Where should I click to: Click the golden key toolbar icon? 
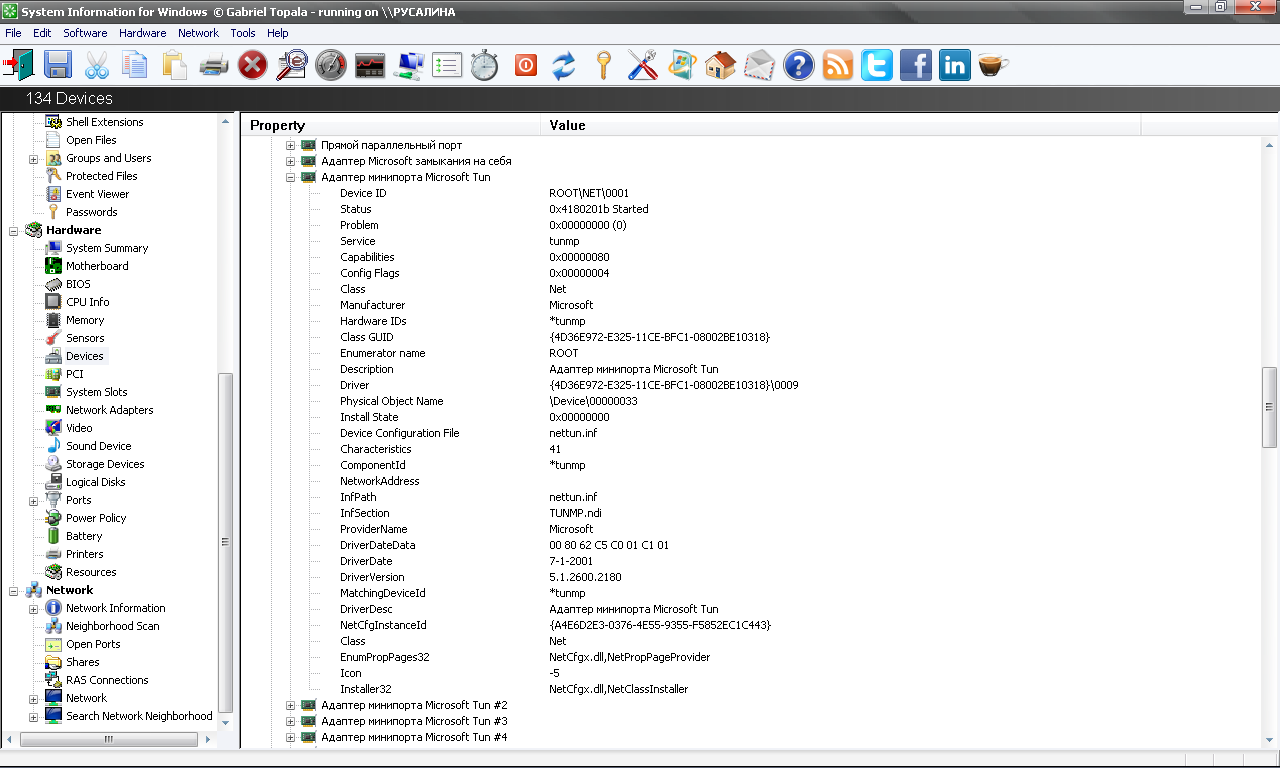point(603,66)
